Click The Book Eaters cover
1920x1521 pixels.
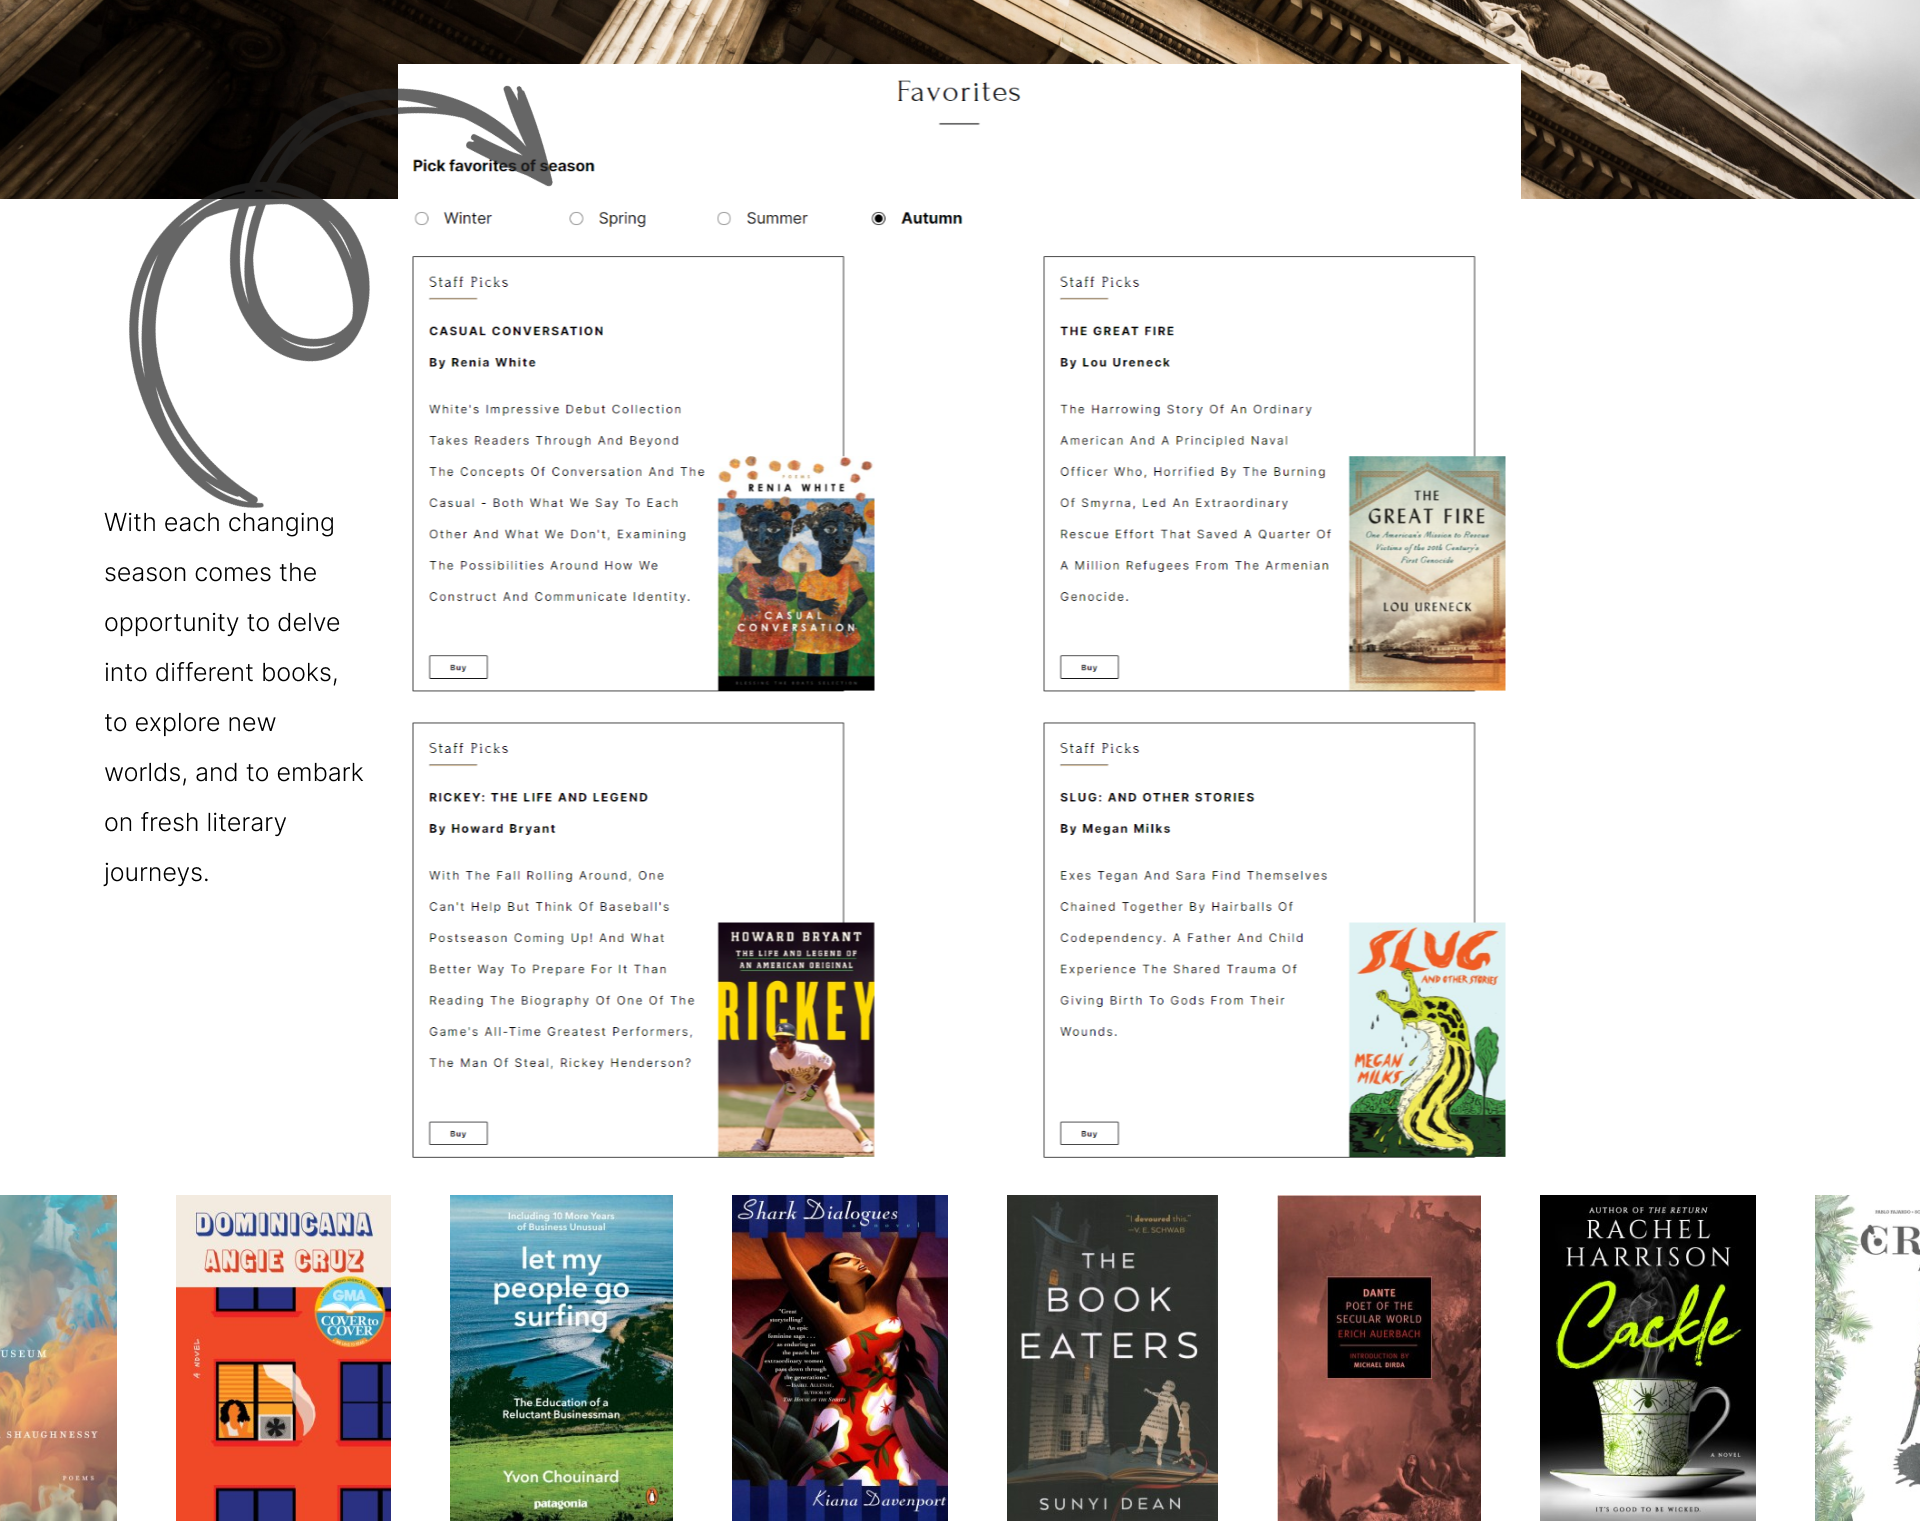(x=1112, y=1357)
